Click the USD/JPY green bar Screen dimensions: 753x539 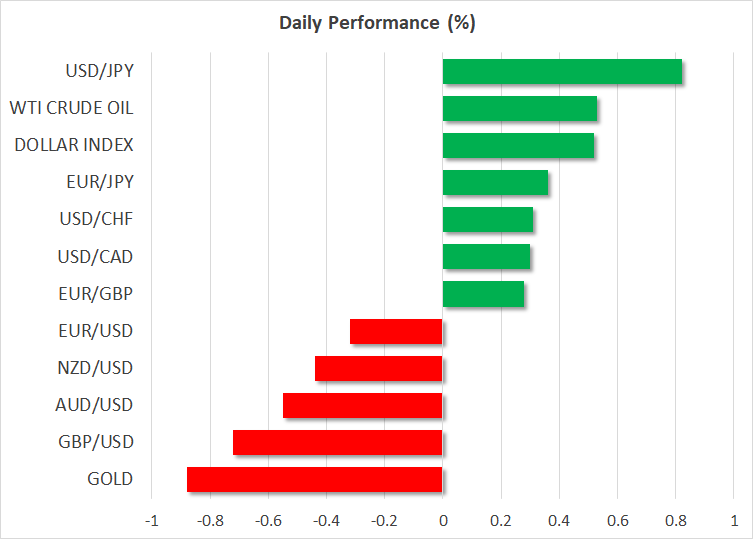[561, 71]
